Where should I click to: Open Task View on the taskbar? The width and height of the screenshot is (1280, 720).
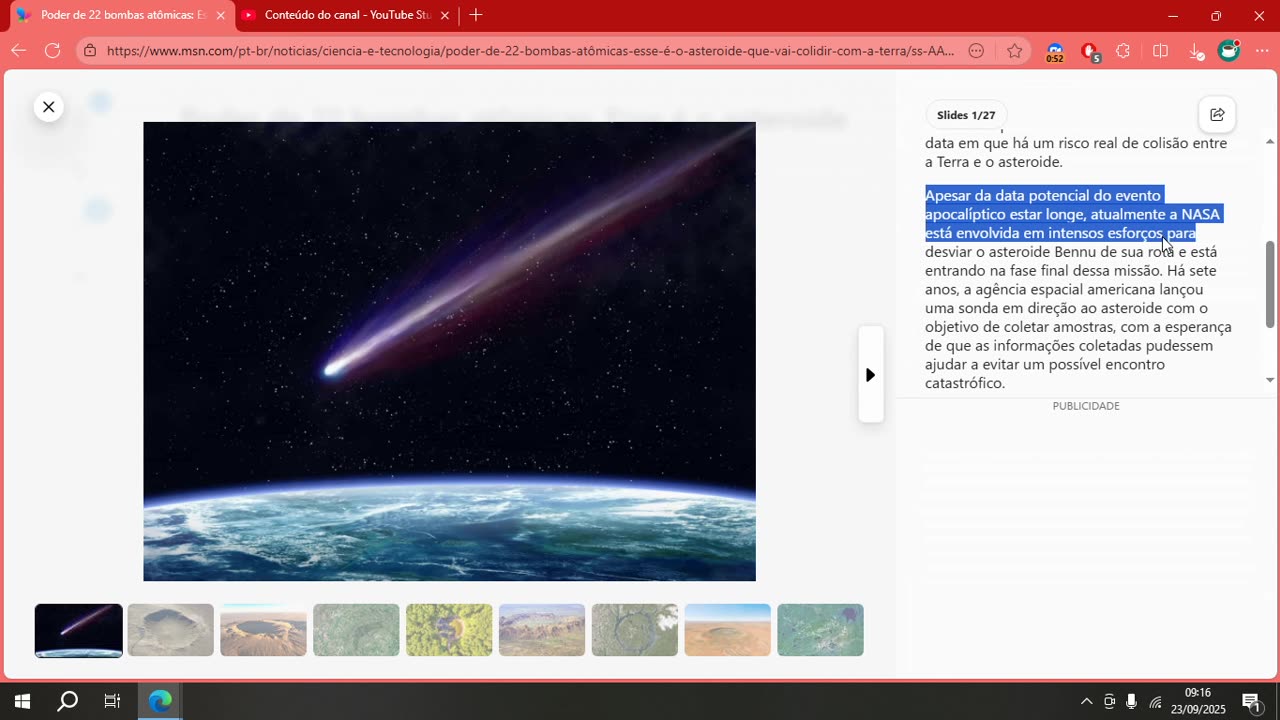[x=112, y=701]
